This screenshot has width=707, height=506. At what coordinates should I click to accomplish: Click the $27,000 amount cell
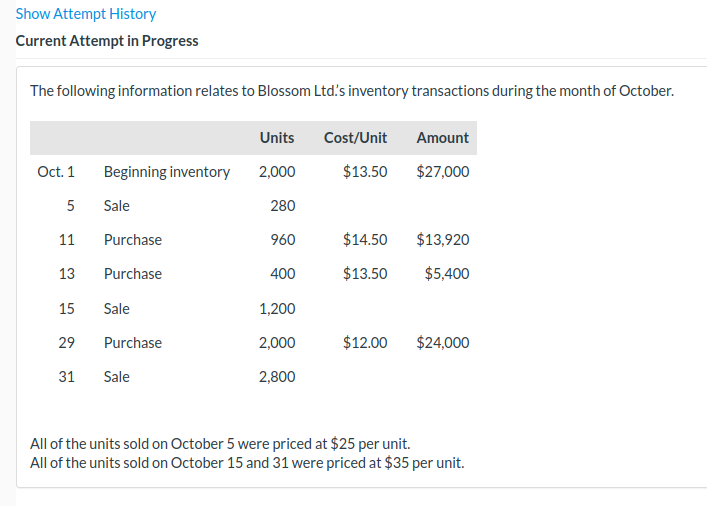pyautogui.click(x=442, y=172)
